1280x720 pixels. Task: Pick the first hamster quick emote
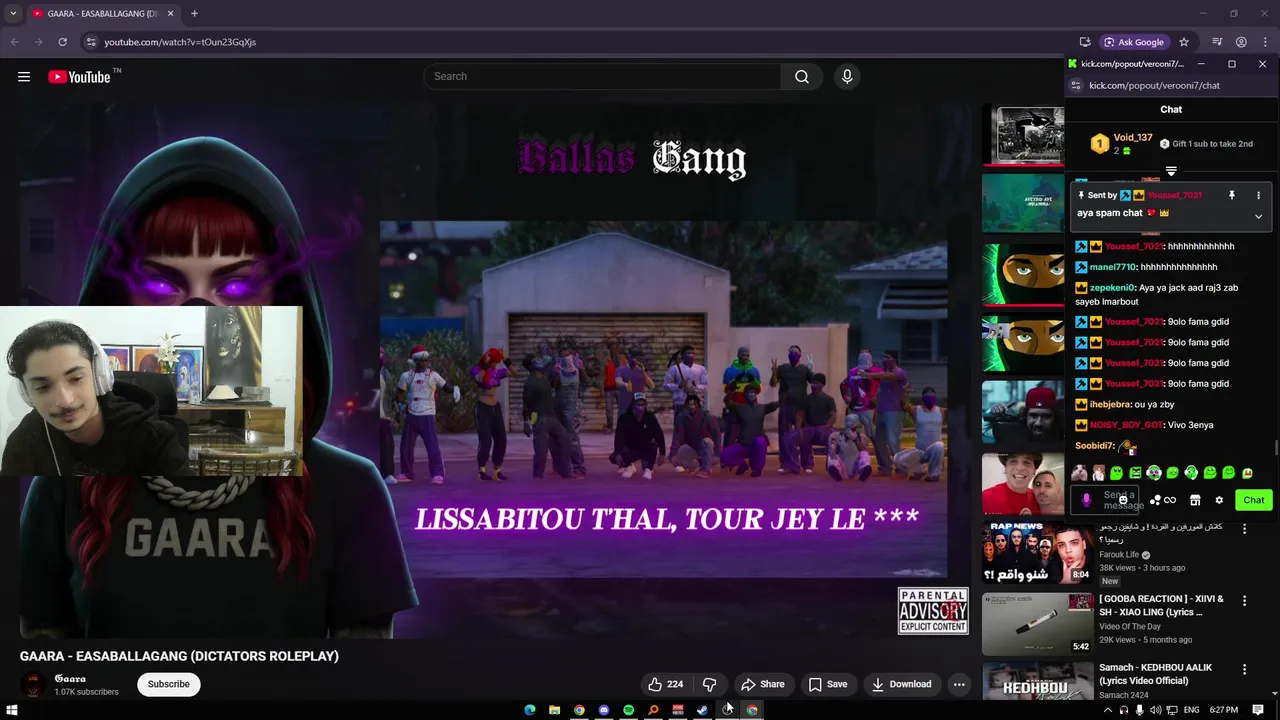tap(1081, 473)
